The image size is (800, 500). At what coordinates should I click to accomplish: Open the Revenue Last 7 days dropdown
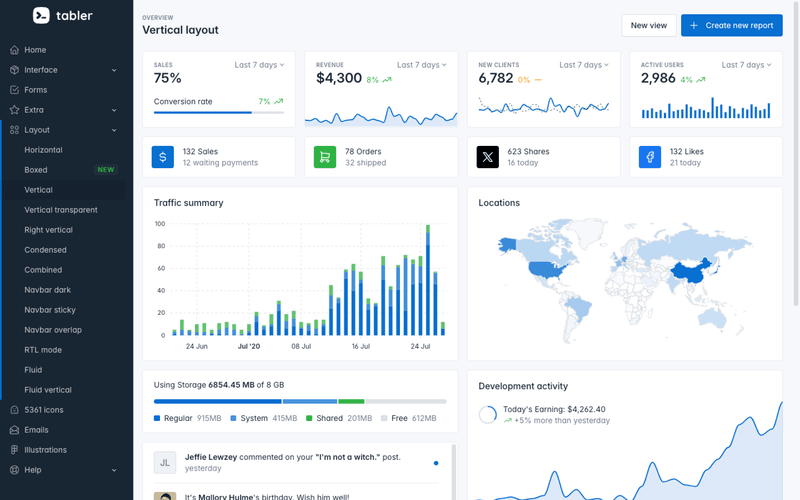coord(421,65)
